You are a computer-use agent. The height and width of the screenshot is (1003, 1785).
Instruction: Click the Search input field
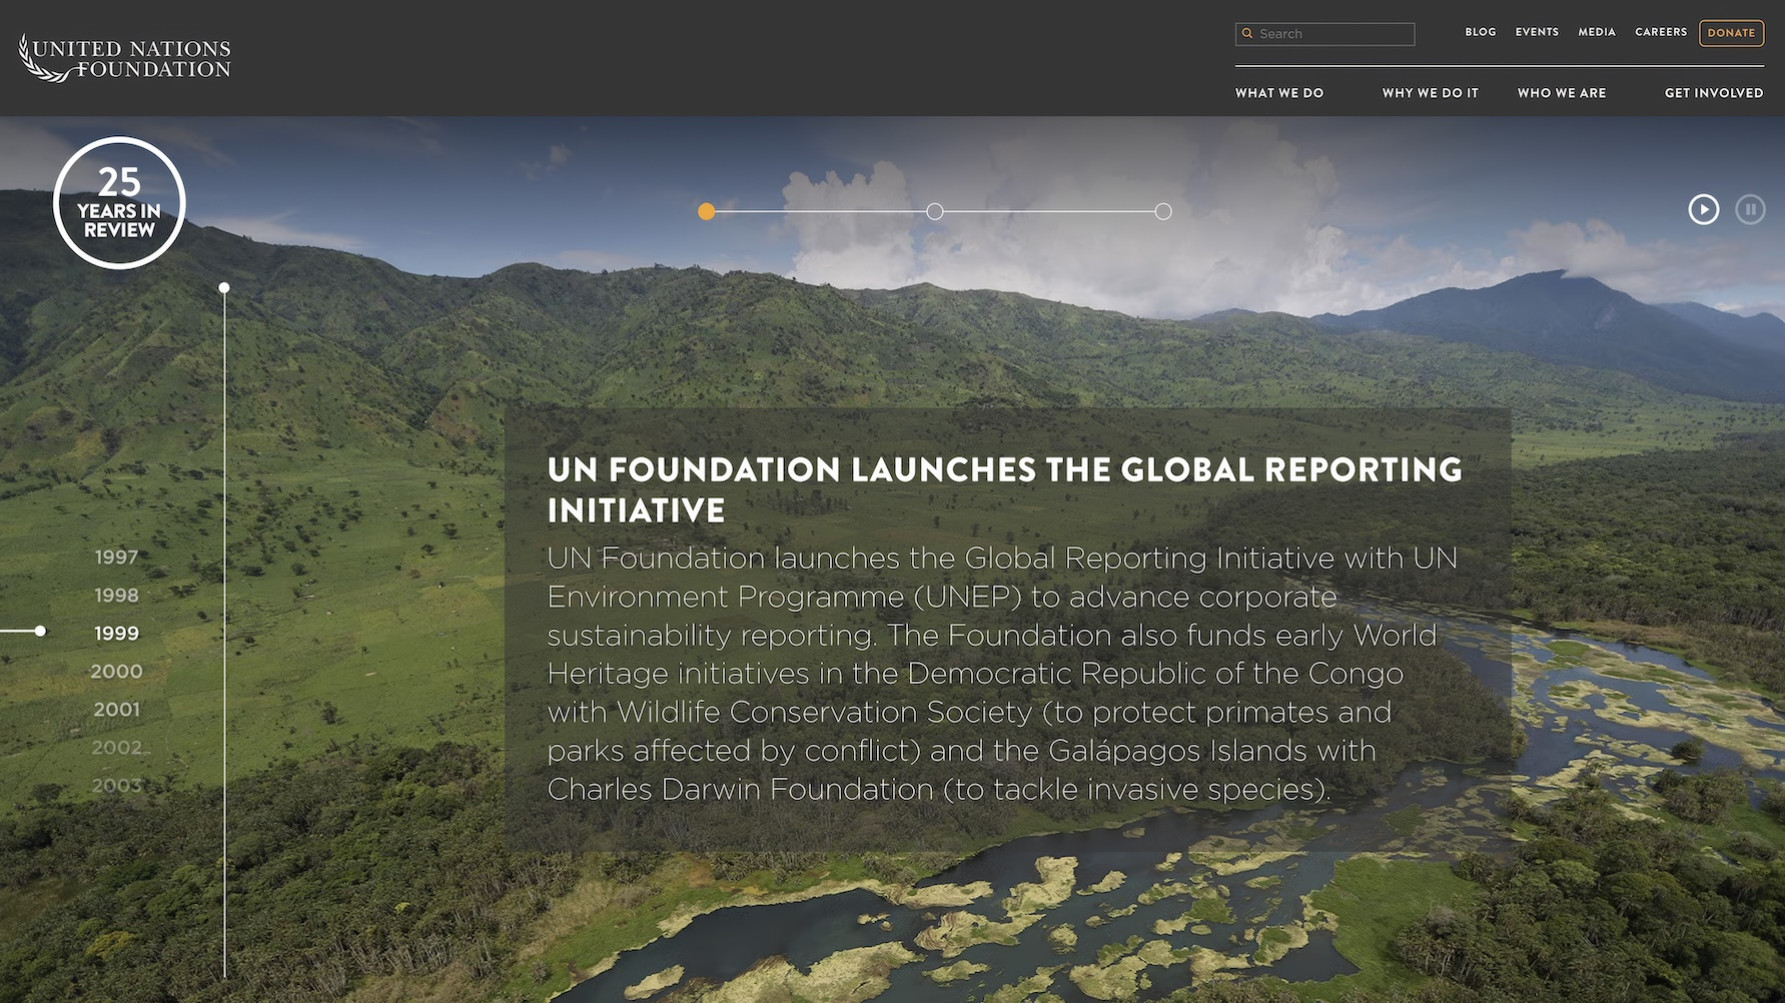1325,34
